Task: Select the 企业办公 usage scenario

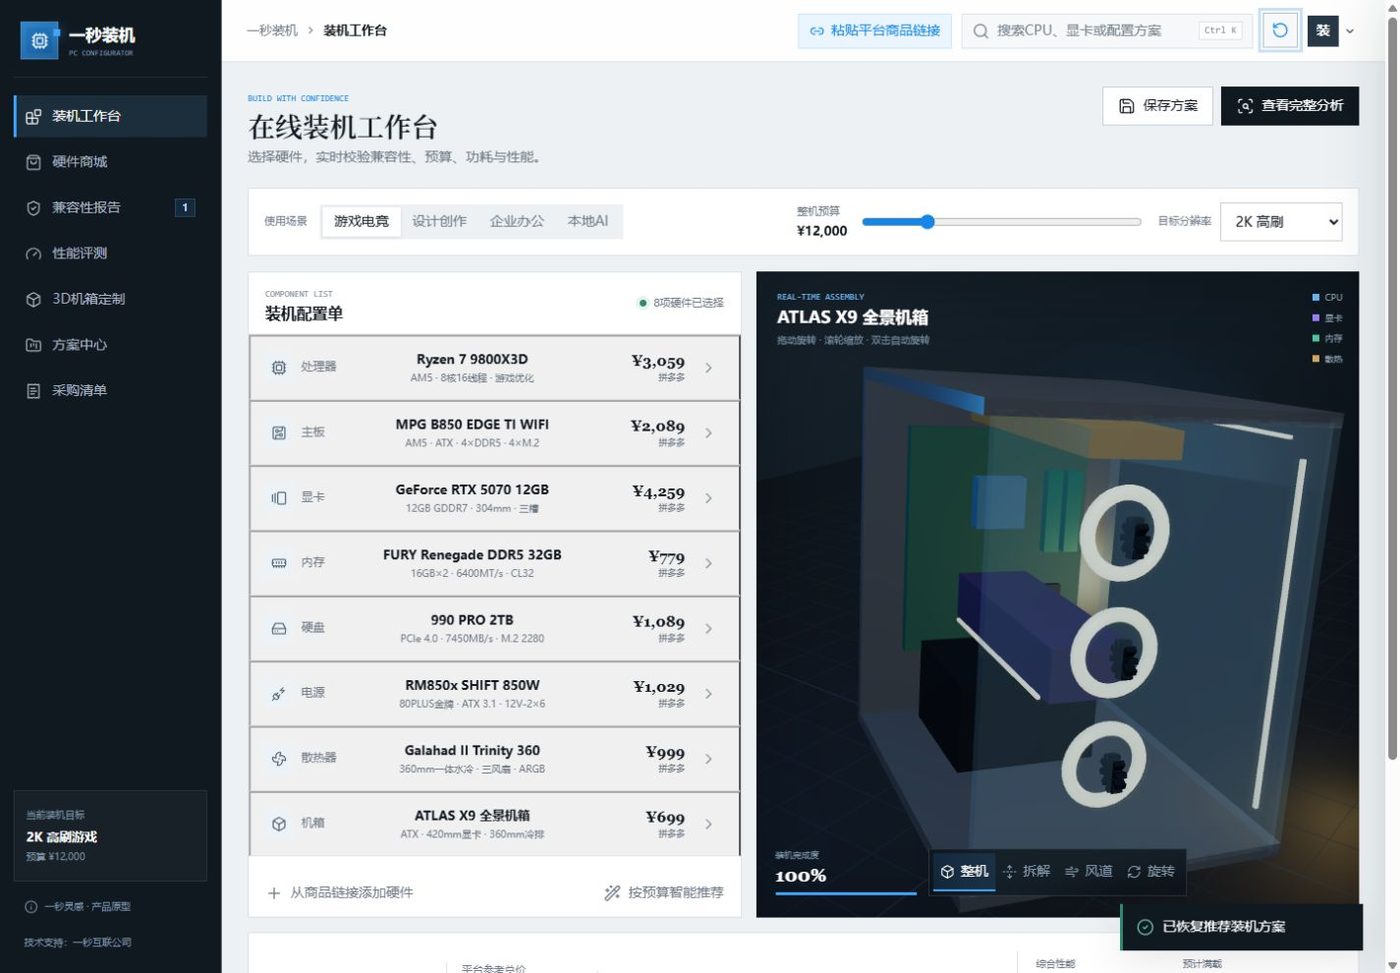Action: coord(517,221)
